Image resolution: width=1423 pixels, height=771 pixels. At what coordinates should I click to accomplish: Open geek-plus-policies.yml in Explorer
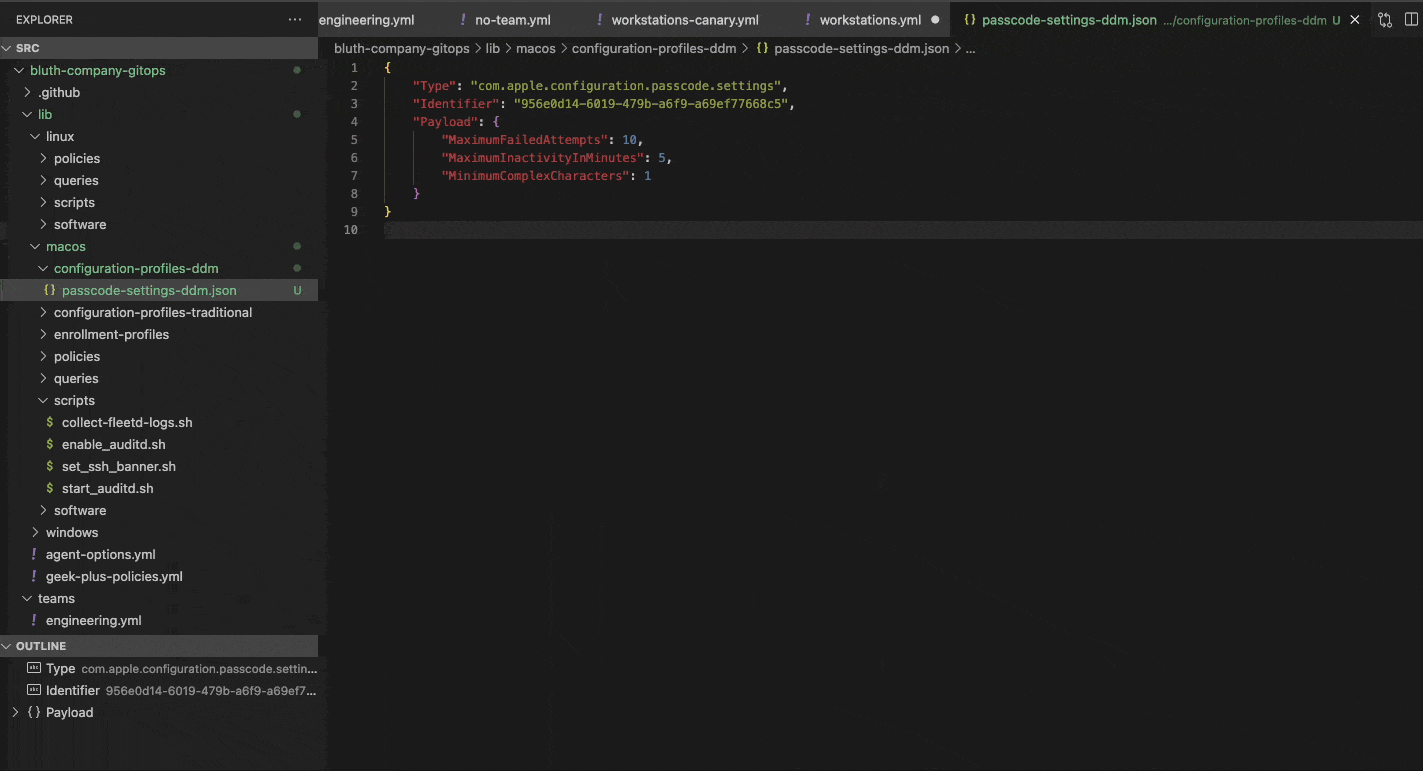114,576
